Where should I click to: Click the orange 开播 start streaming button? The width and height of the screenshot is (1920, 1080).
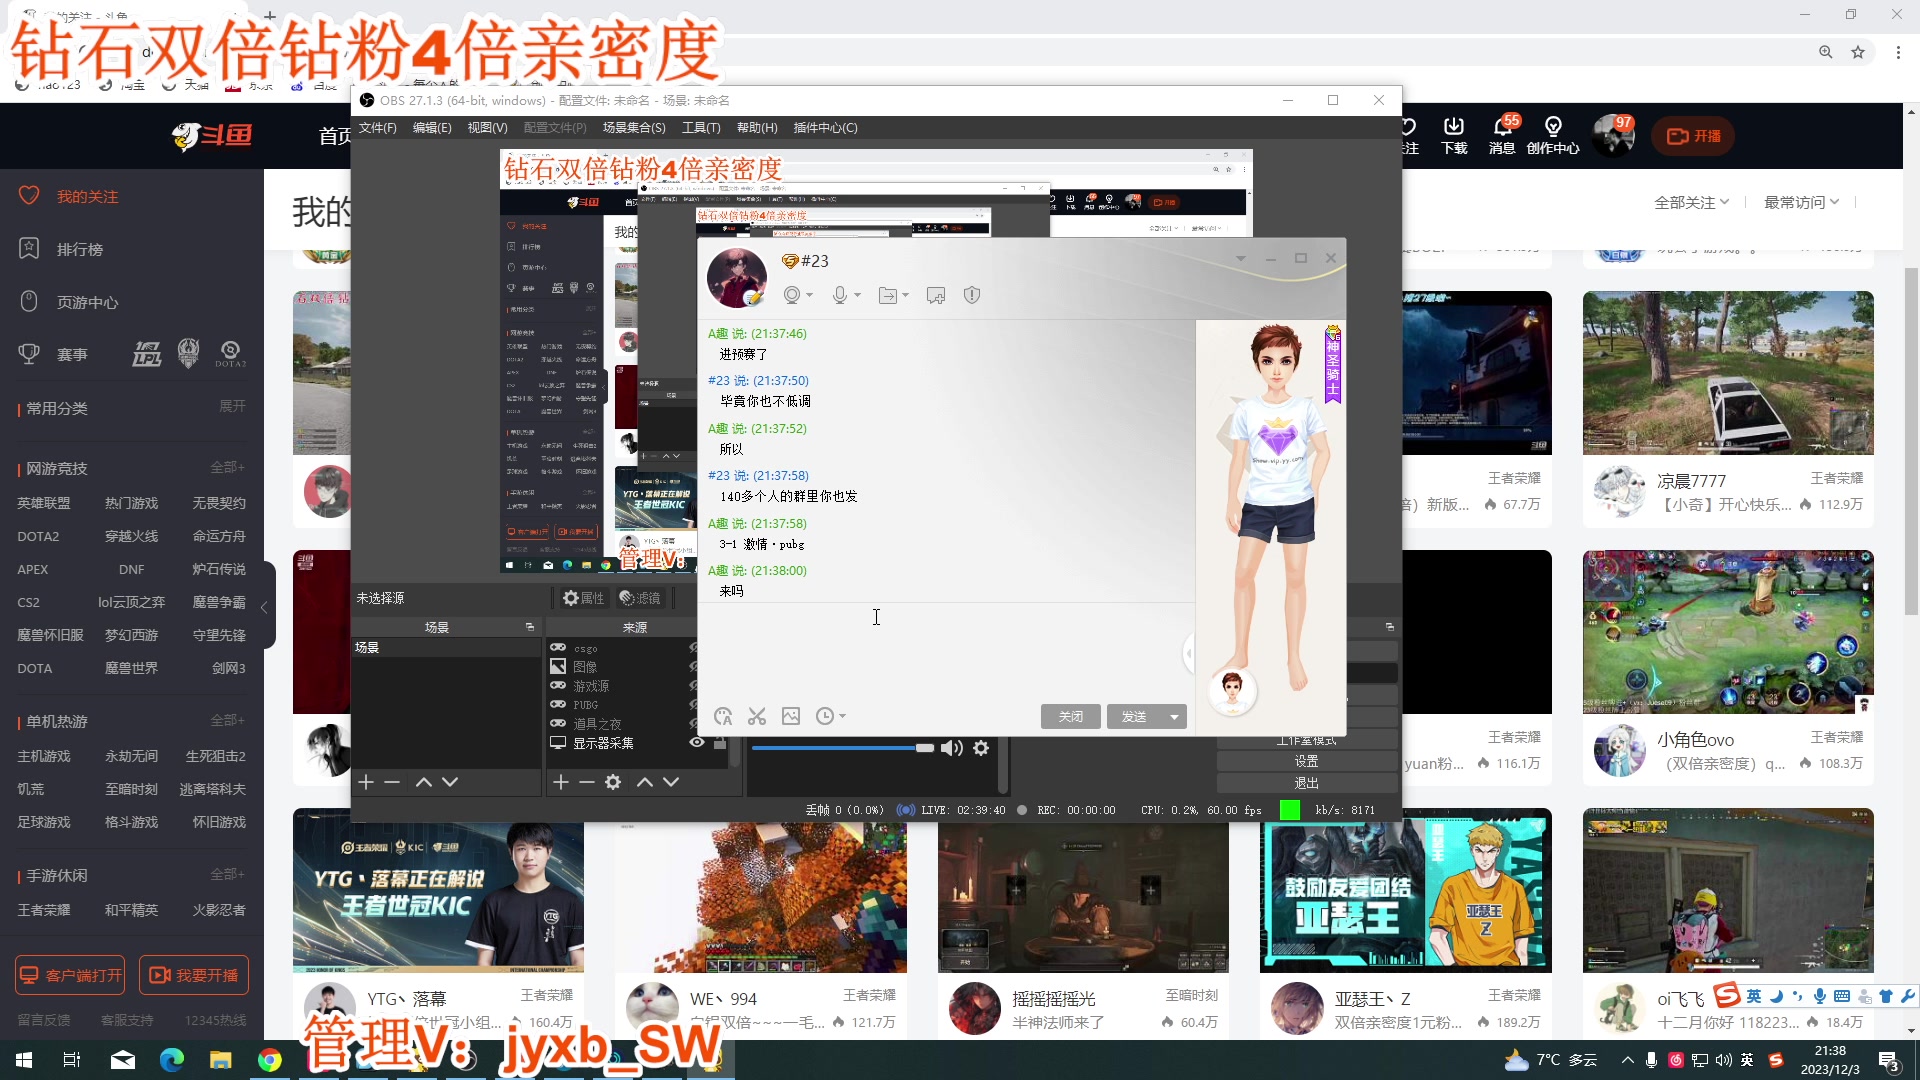point(1692,136)
